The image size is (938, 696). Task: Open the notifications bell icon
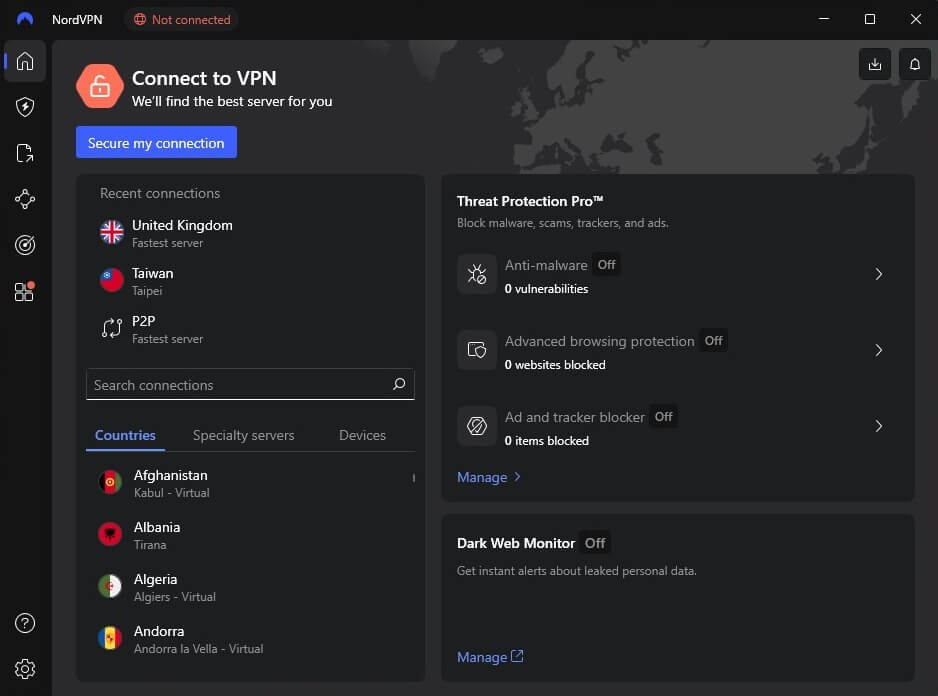(915, 64)
